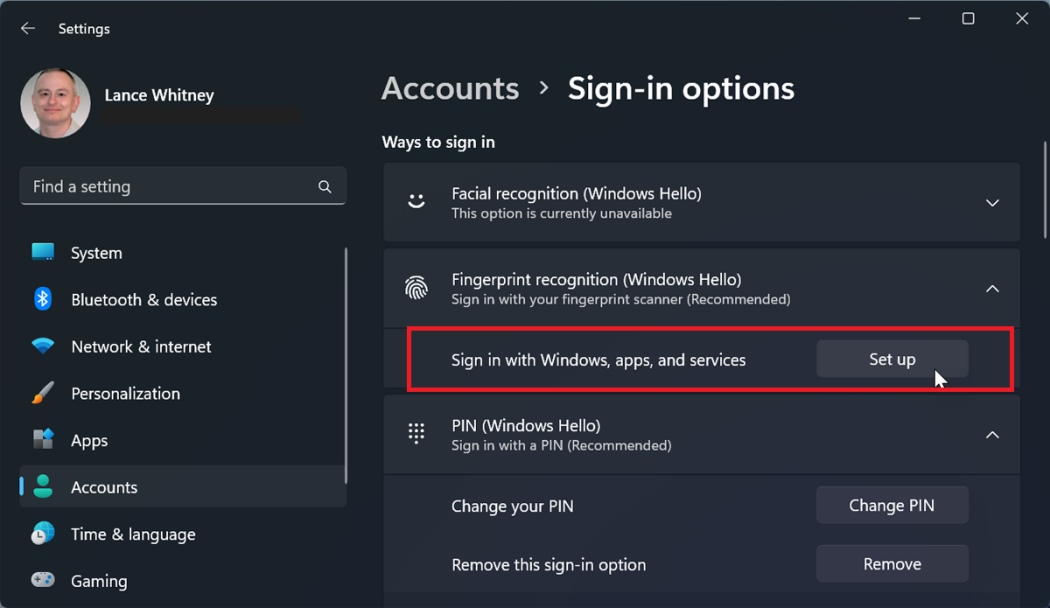Collapse the PIN (Windows Hello) section chevron
This screenshot has height=608, width=1050.
[992, 435]
